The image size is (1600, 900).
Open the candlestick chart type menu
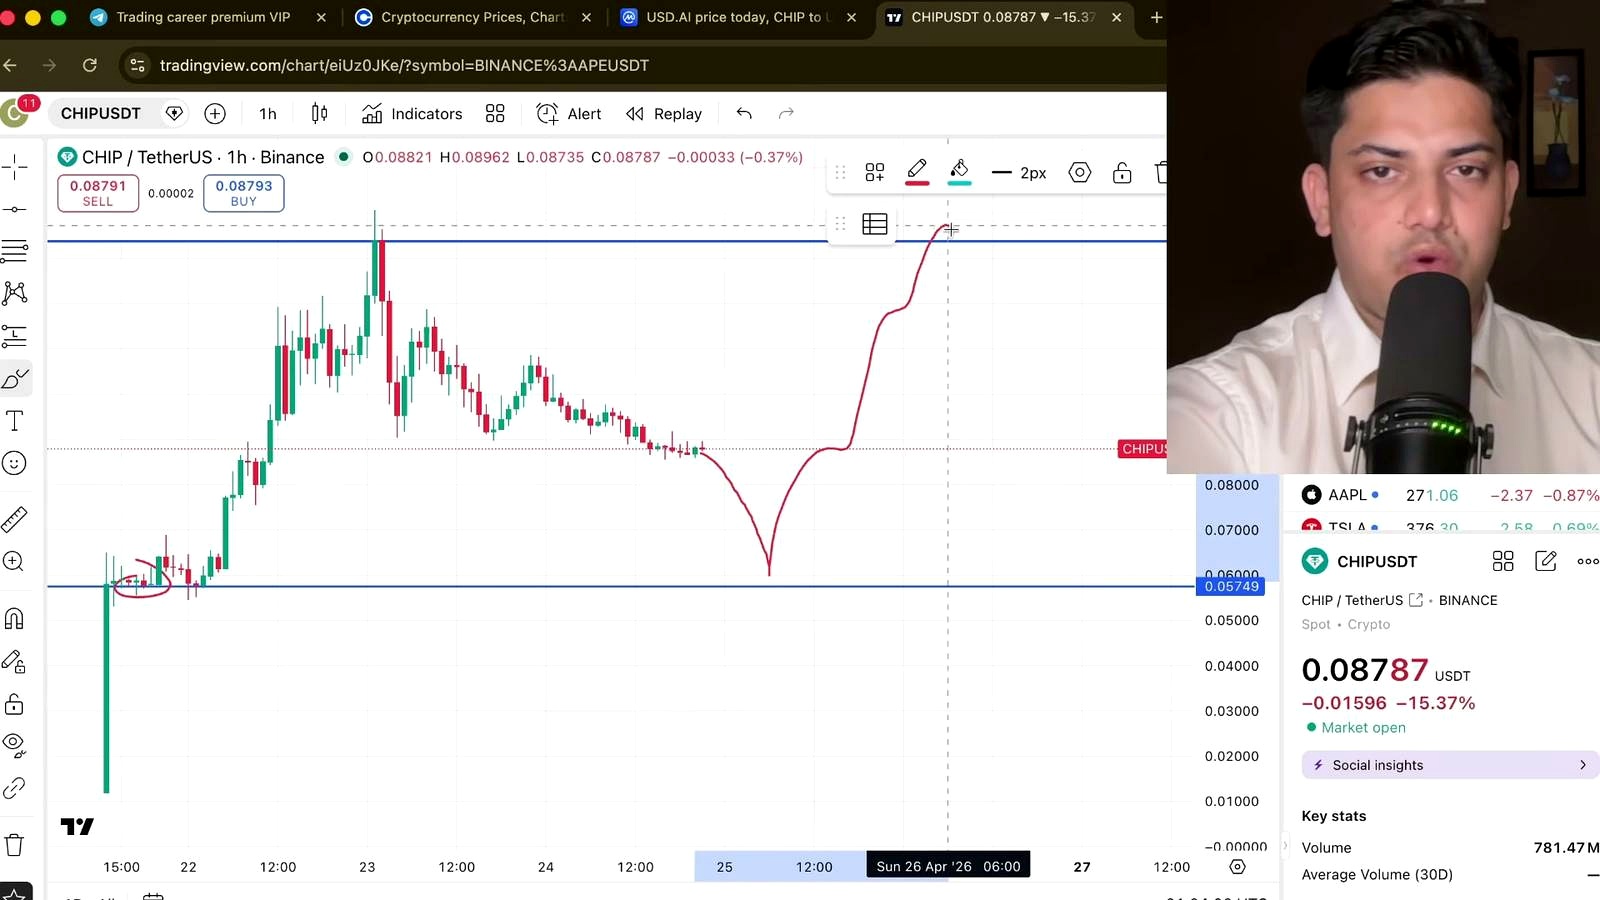pyautogui.click(x=320, y=114)
